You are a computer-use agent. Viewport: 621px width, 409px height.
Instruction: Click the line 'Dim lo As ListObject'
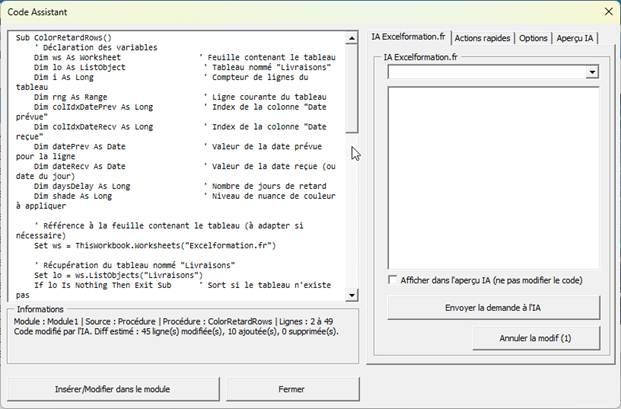pyautogui.click(x=80, y=67)
